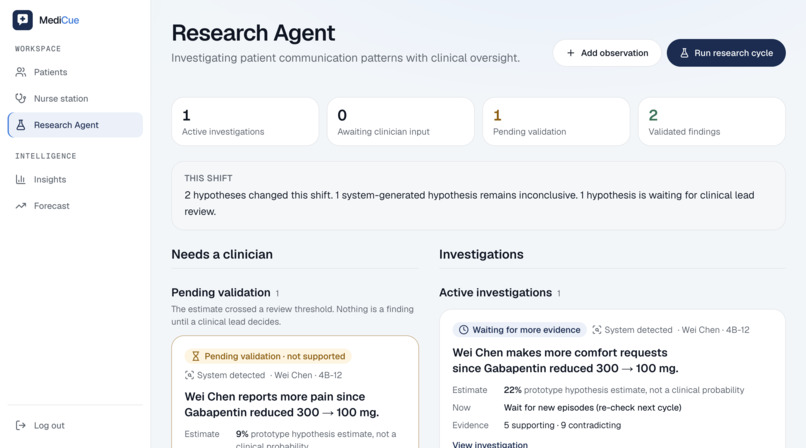Image resolution: width=806 pixels, height=448 pixels.
Task: Click the MediCue logo icon
Action: [x=23, y=20]
